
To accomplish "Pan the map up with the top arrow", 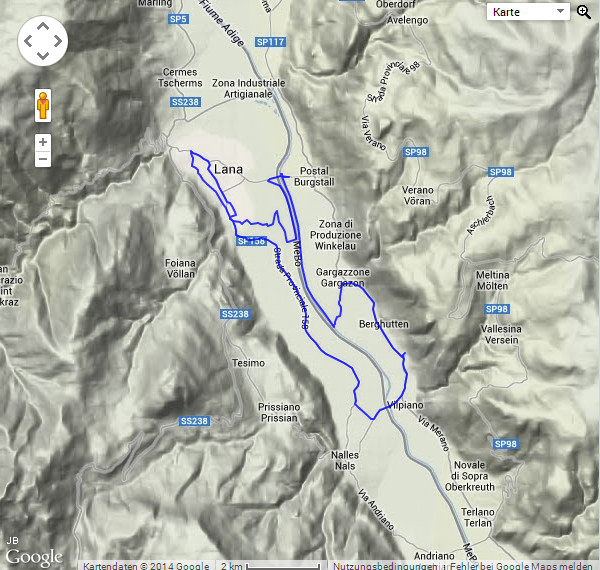I will 43,26.
